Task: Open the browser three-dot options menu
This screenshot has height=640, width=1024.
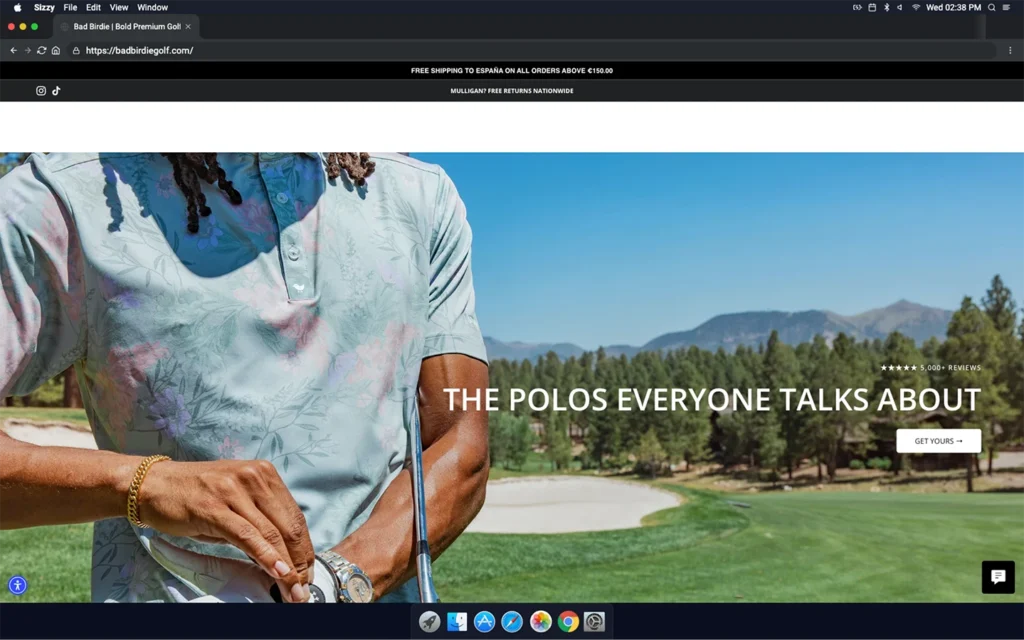Action: 1010,50
